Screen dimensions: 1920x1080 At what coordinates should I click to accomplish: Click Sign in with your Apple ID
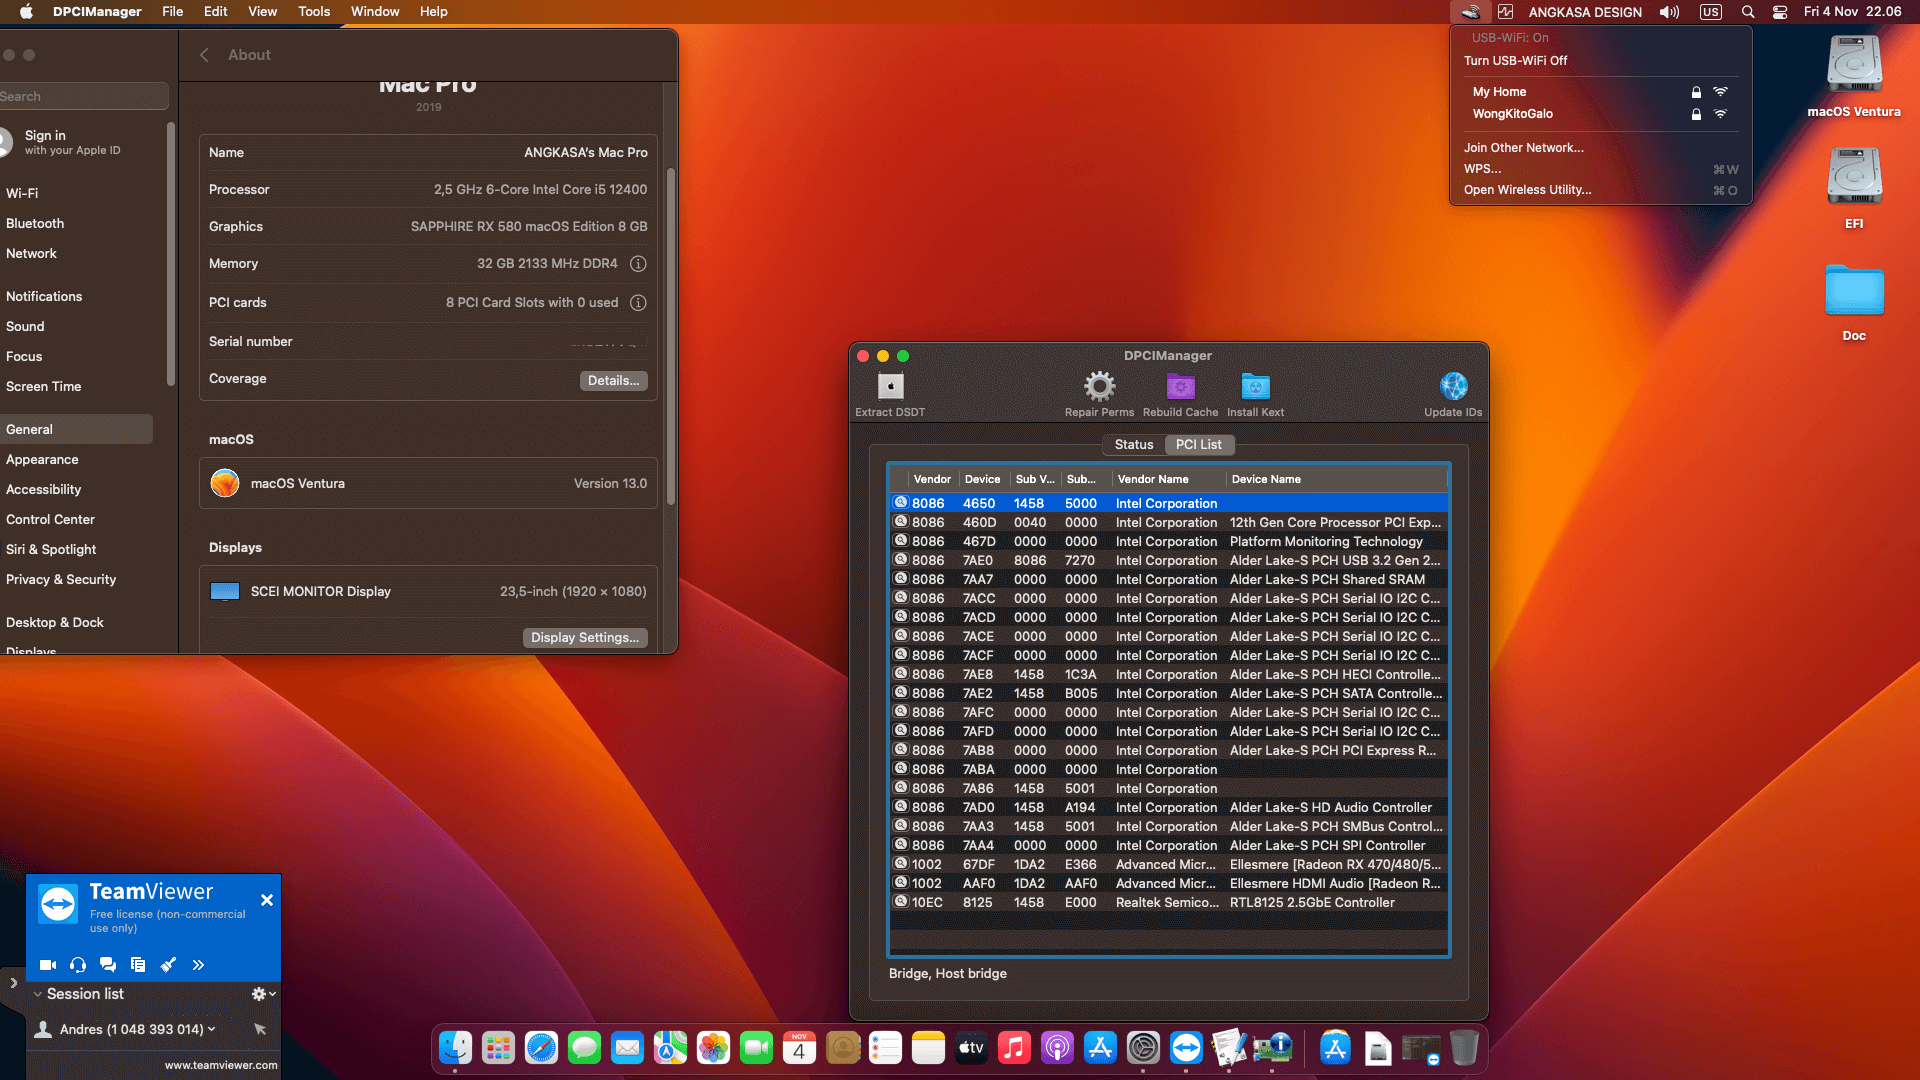click(x=72, y=142)
